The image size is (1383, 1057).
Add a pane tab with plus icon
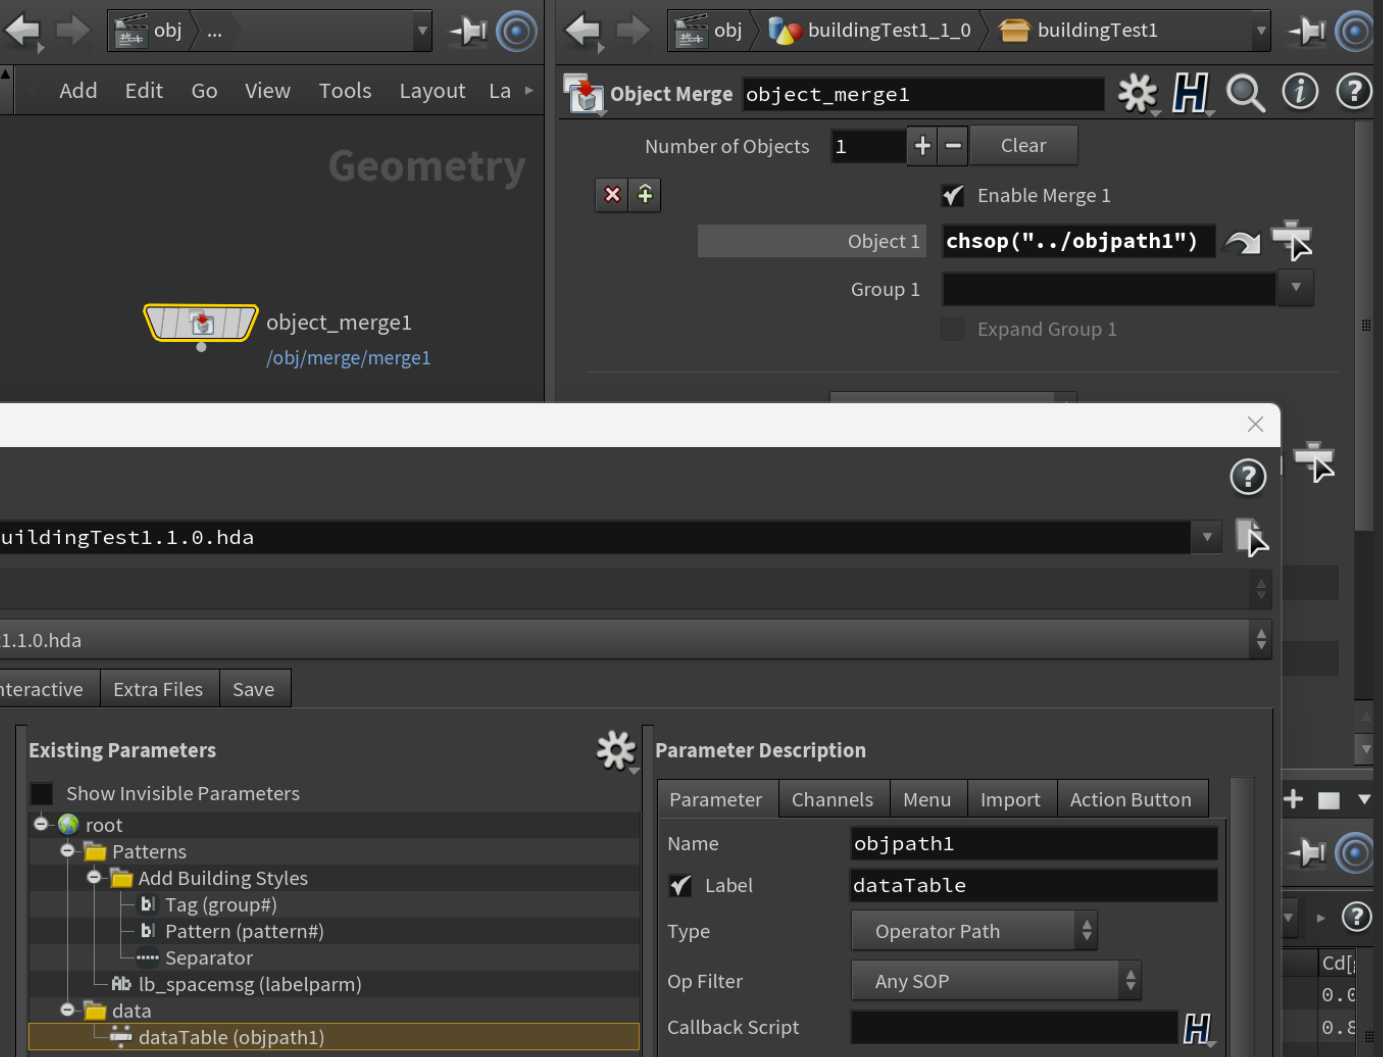point(1293,799)
